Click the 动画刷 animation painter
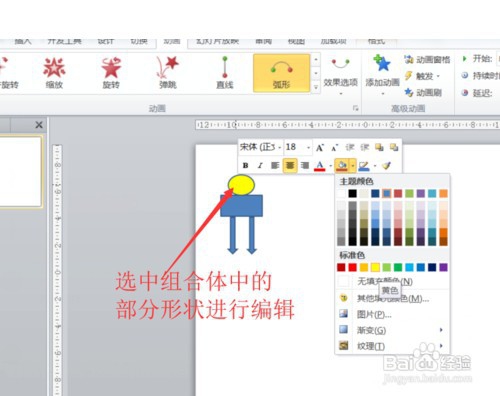 (423, 92)
